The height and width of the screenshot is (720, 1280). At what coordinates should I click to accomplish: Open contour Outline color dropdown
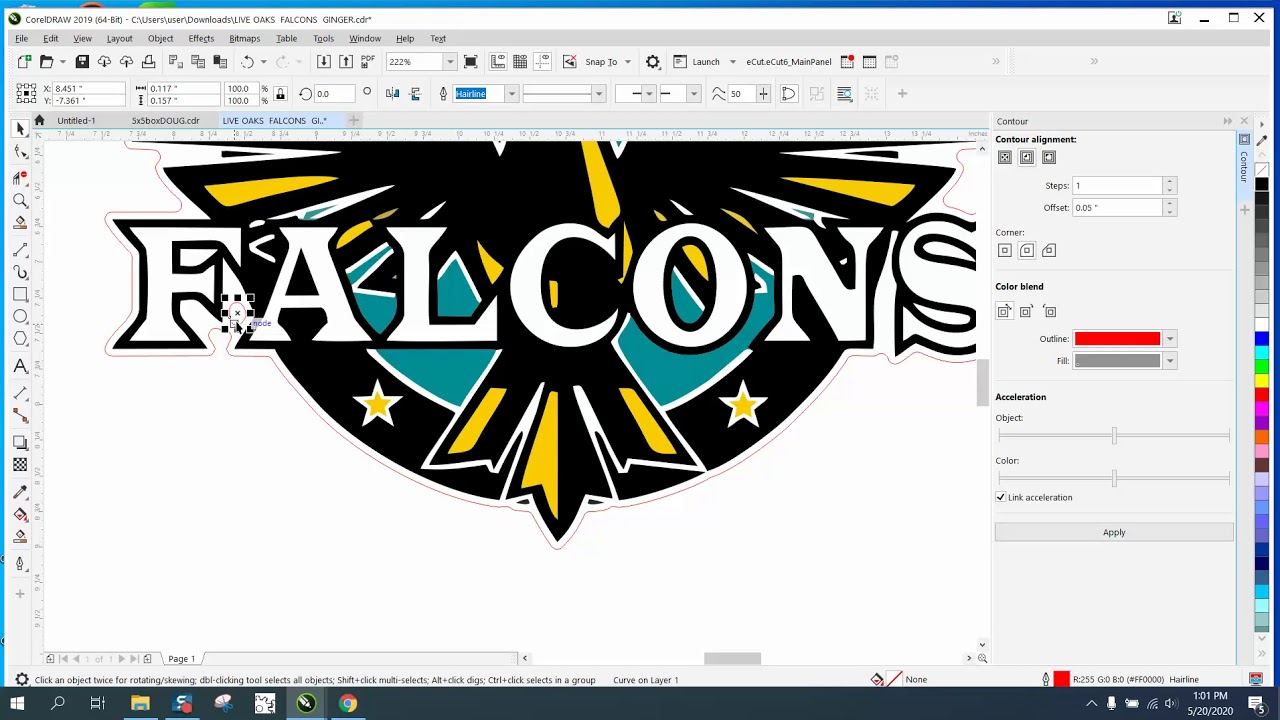(x=1170, y=339)
